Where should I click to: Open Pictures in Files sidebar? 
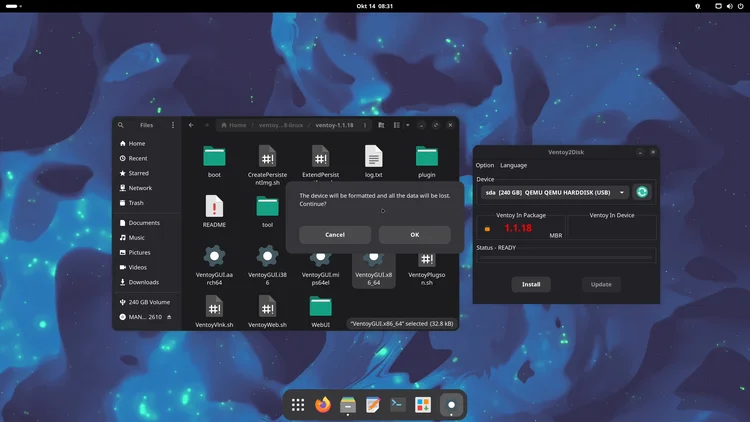(146, 252)
